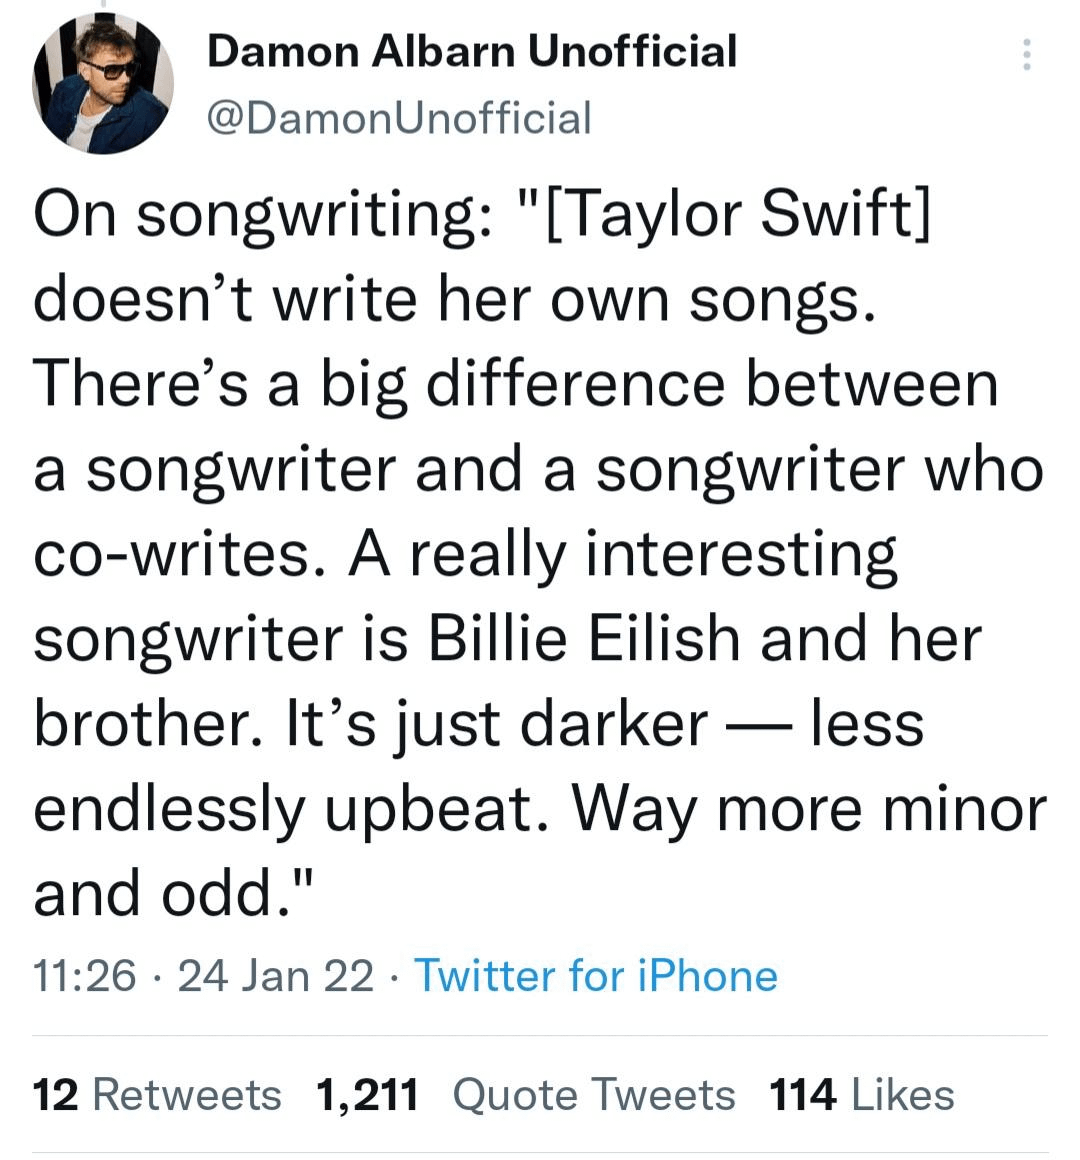Open the 11:26 timestamp
This screenshot has width=1080, height=1160.
85,975
